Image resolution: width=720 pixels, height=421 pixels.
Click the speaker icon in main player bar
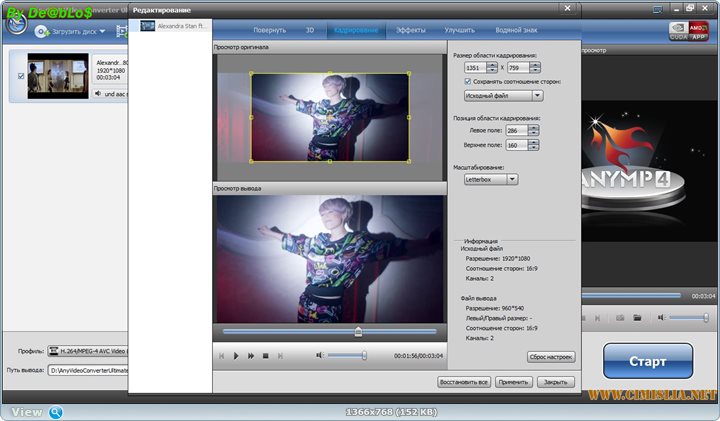click(661, 317)
